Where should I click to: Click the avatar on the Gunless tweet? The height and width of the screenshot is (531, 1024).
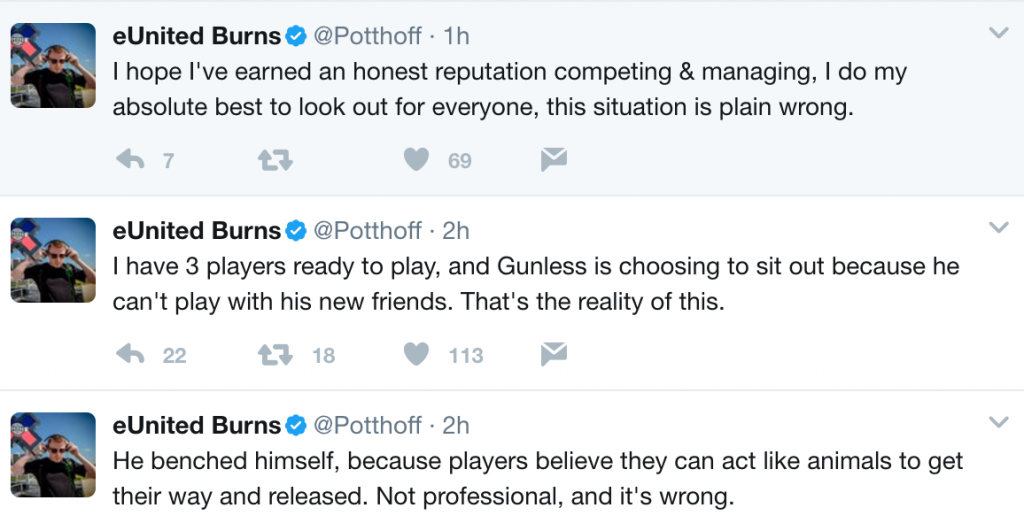coord(53,260)
